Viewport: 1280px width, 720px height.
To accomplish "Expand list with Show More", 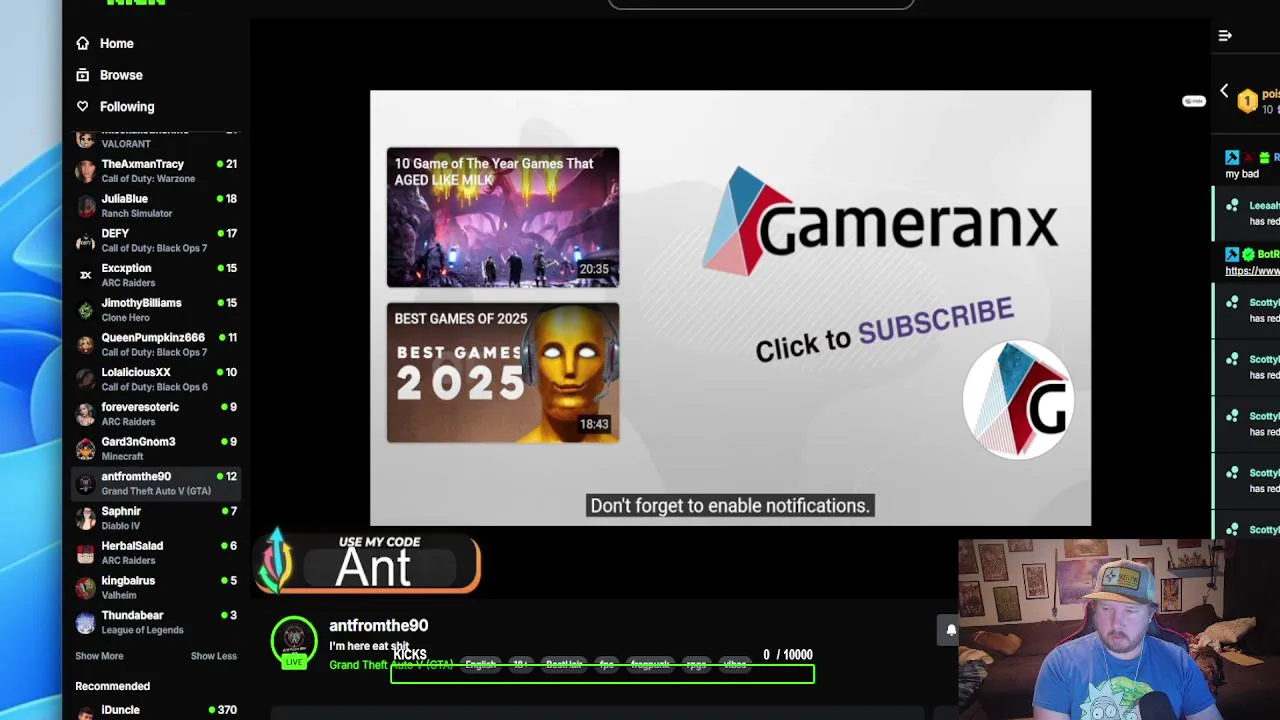I will tap(99, 656).
